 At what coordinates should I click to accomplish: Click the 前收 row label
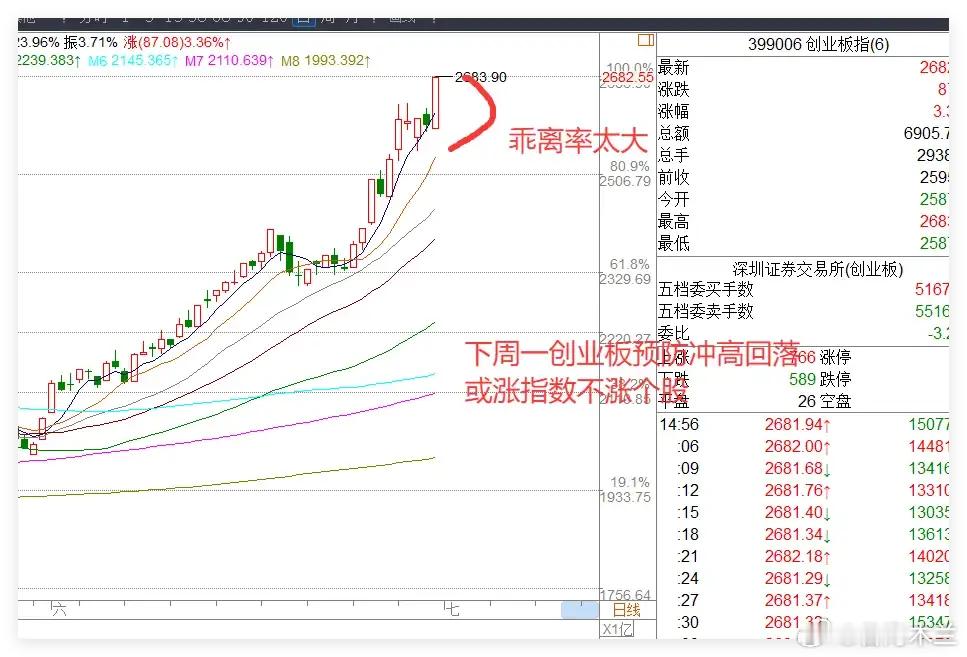pos(673,178)
